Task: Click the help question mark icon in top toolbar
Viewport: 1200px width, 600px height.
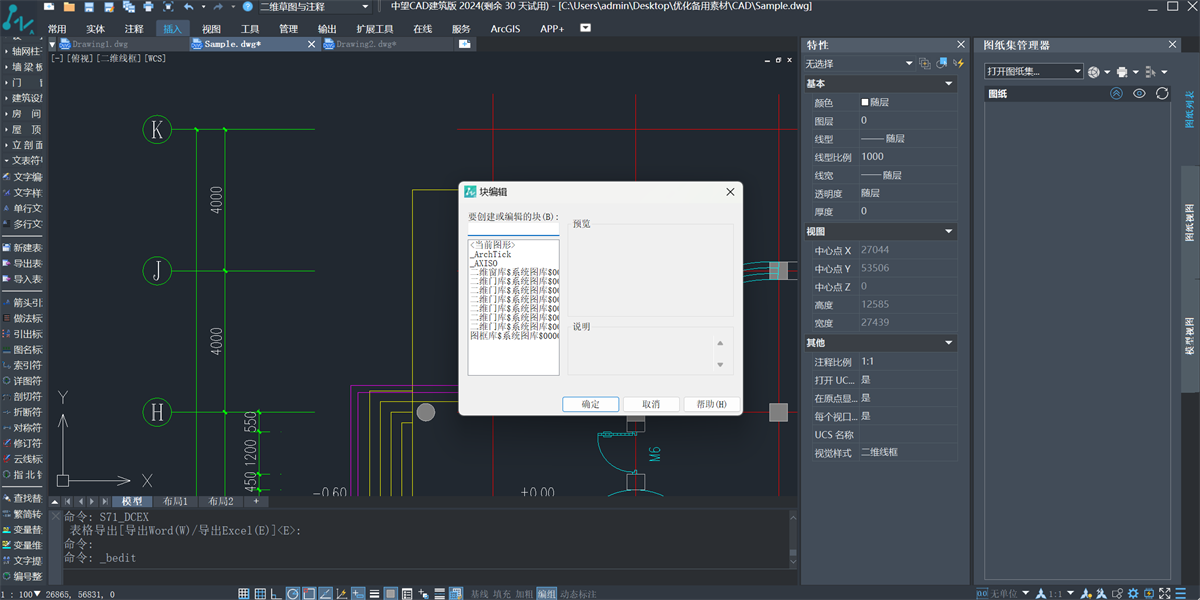Action: pos(247,6)
